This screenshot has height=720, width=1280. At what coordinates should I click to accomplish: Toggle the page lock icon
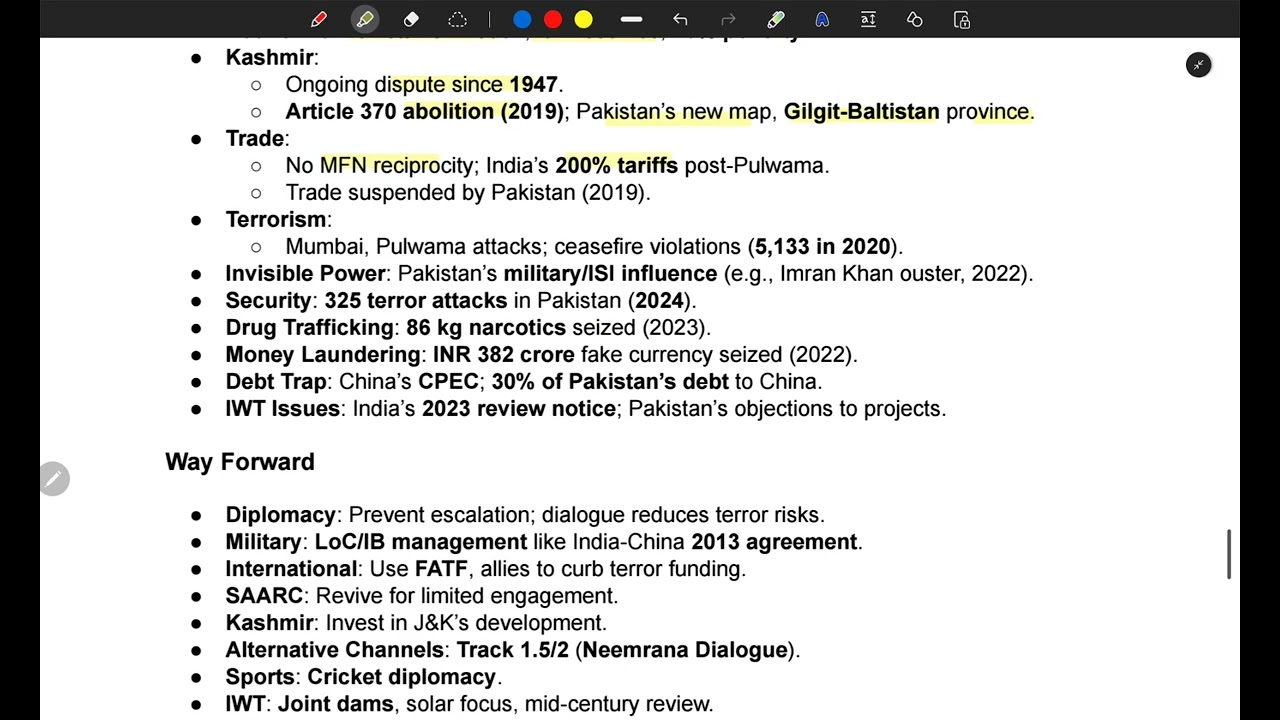(x=962, y=19)
